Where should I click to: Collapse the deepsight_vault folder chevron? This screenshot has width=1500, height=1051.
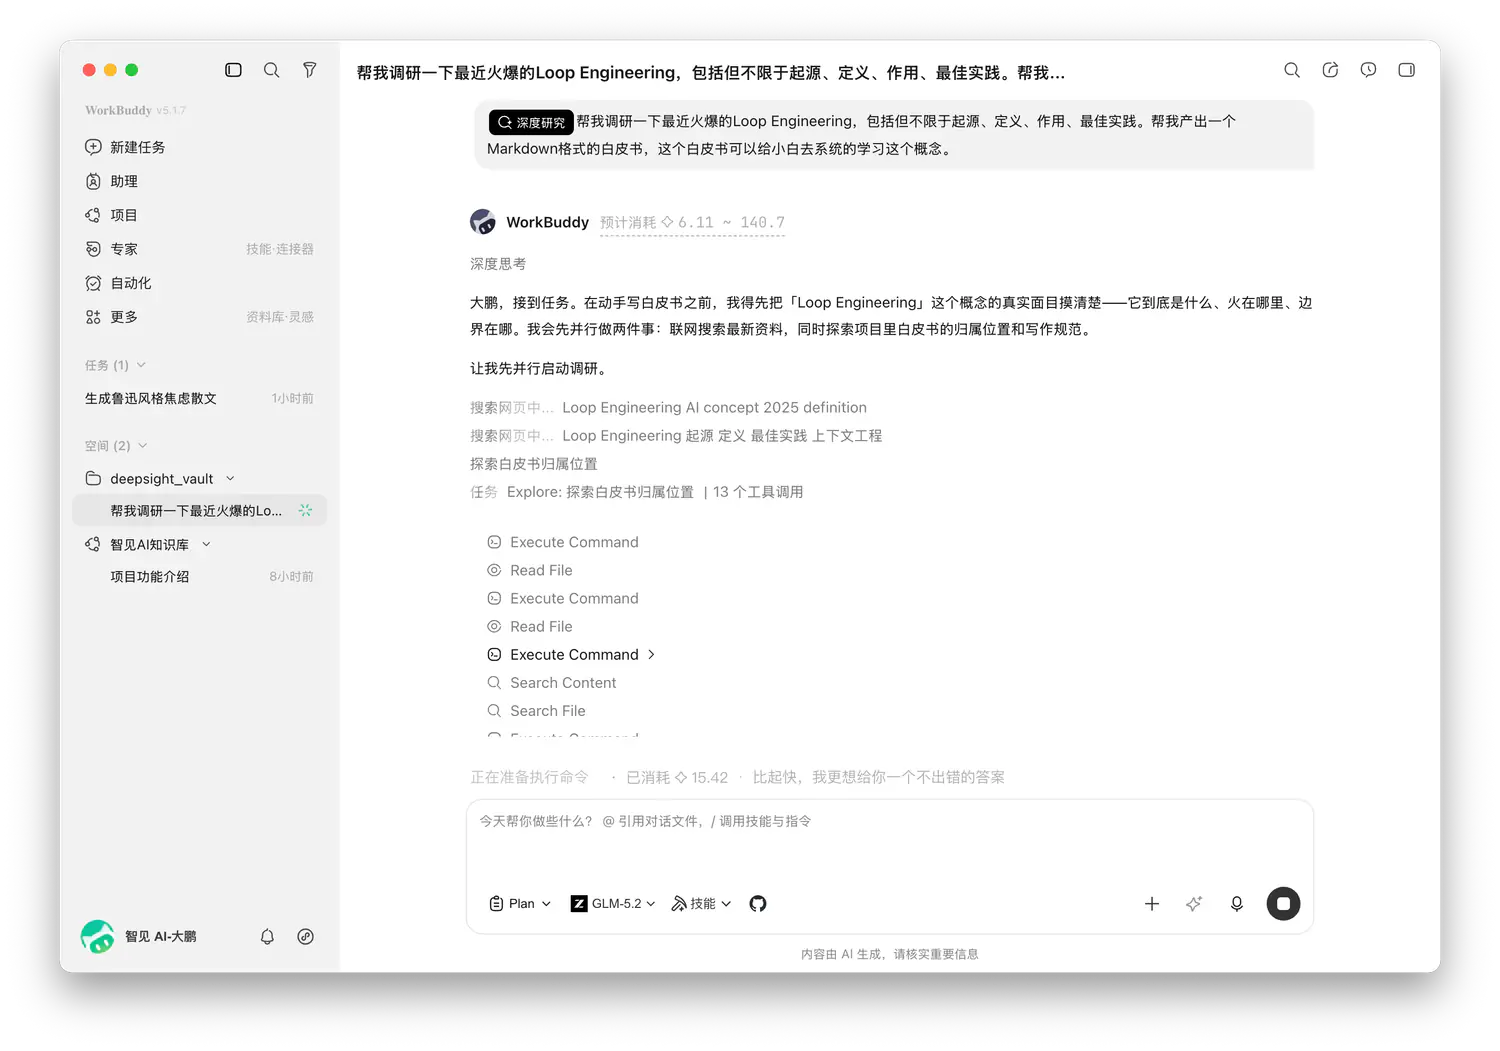pyautogui.click(x=230, y=479)
